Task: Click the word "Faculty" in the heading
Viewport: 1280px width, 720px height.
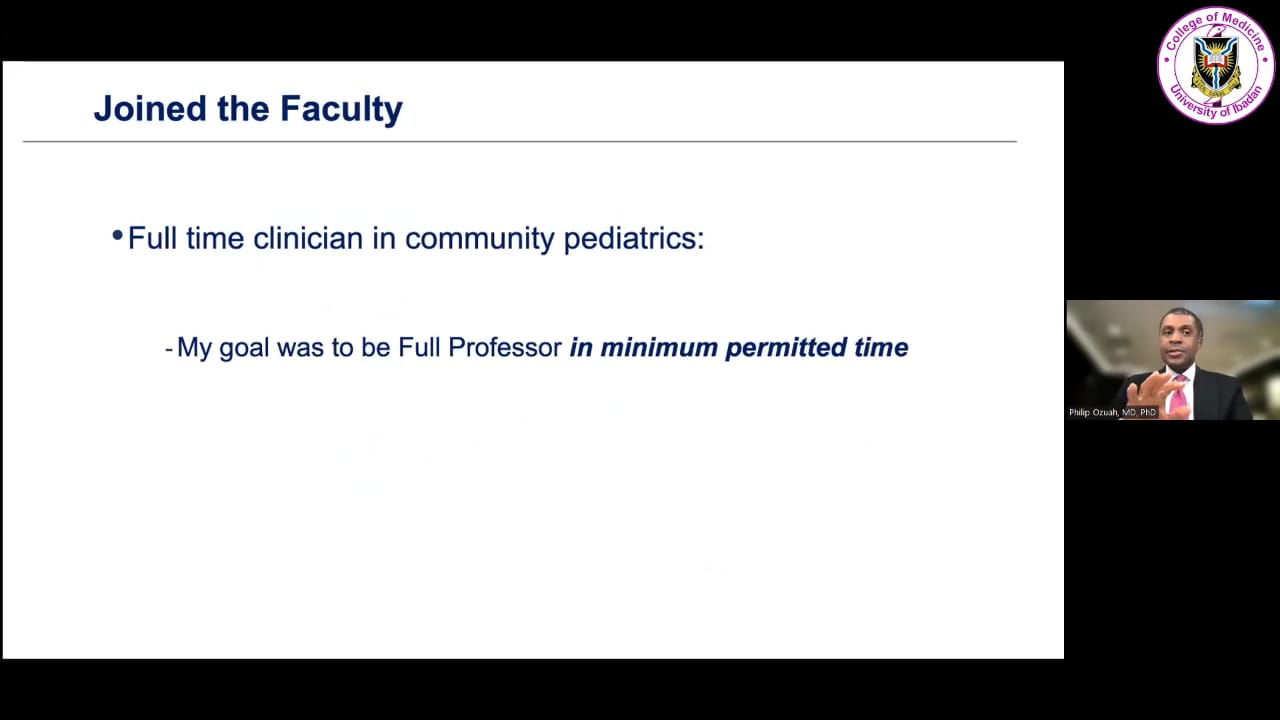Action: pyautogui.click(x=341, y=108)
